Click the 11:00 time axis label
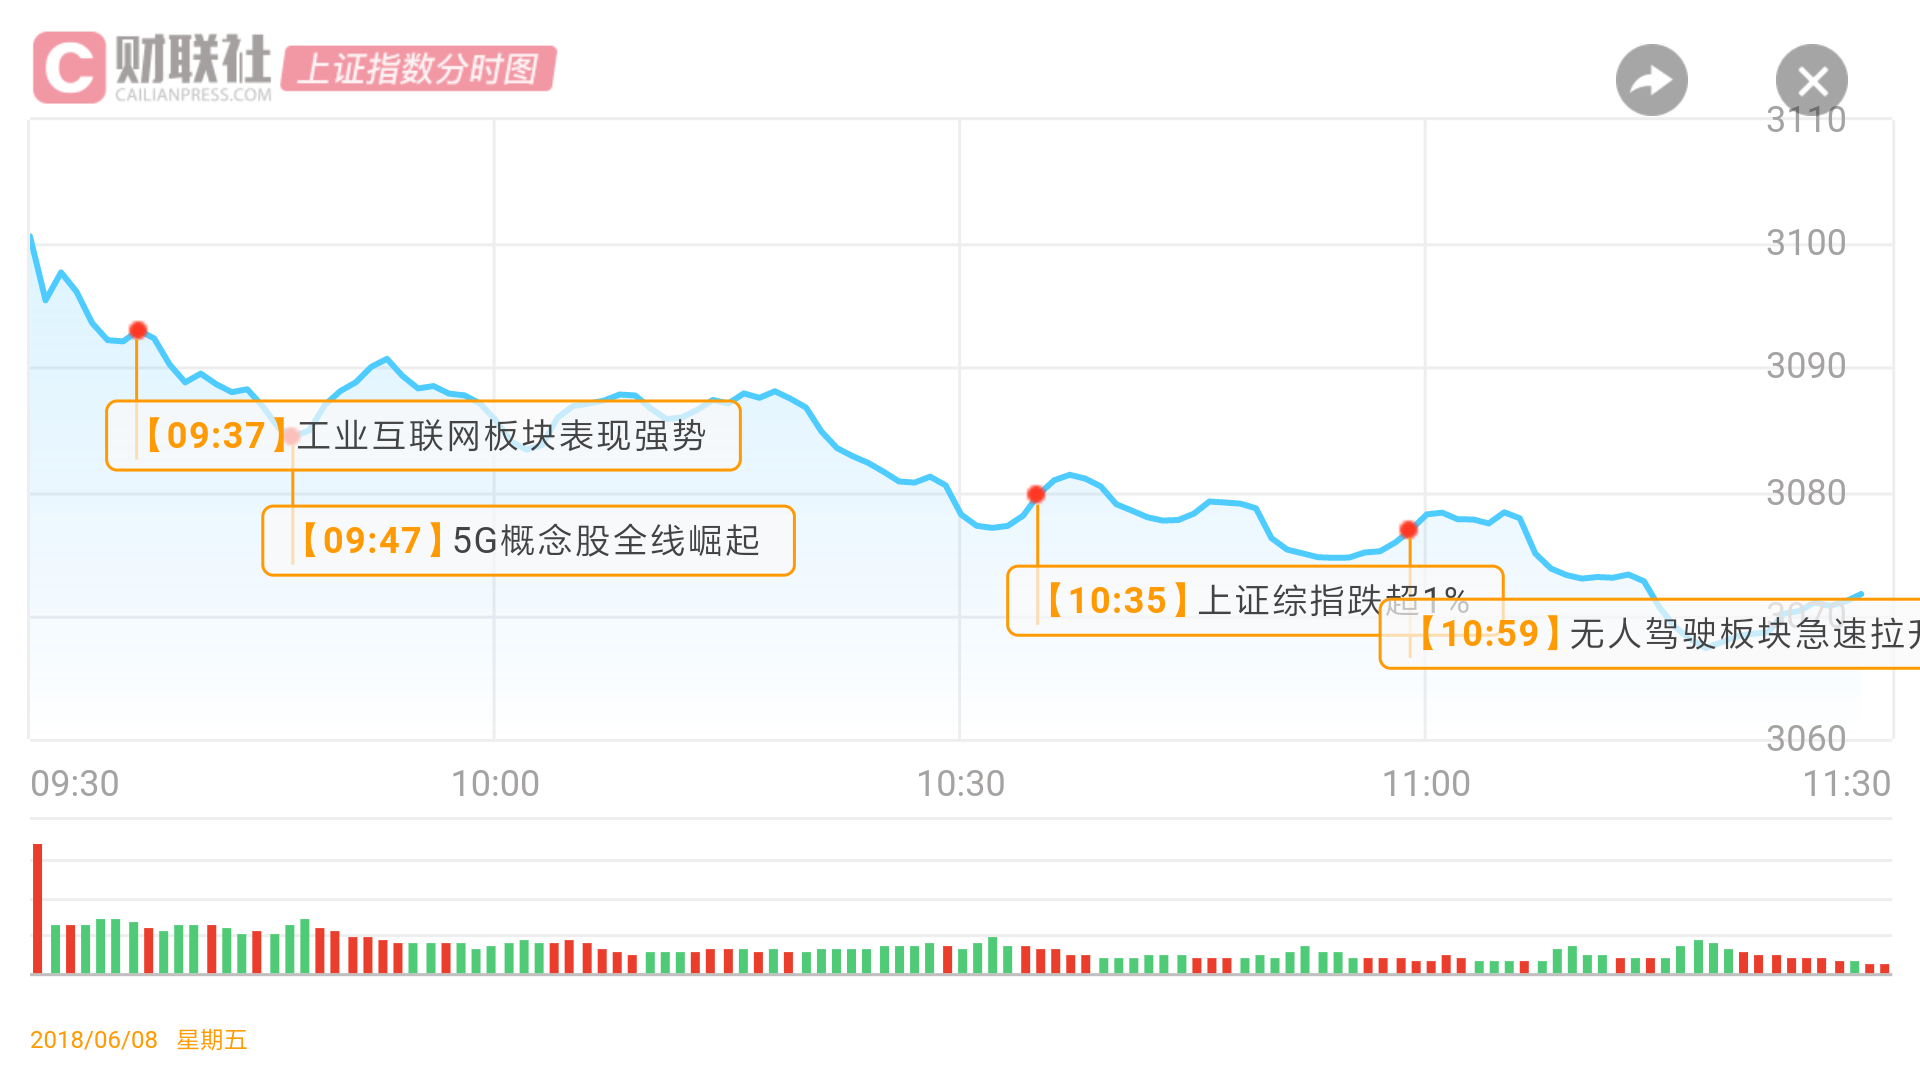This screenshot has width=1920, height=1080. click(1426, 784)
